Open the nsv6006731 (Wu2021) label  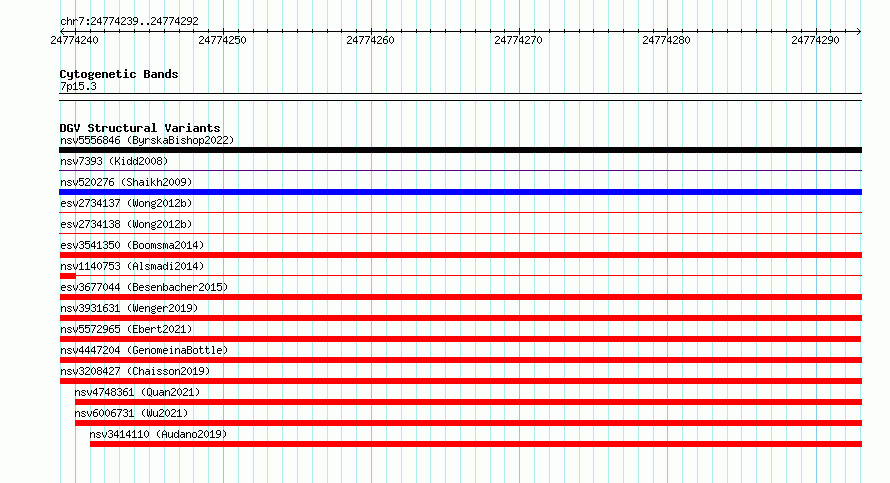tap(131, 413)
